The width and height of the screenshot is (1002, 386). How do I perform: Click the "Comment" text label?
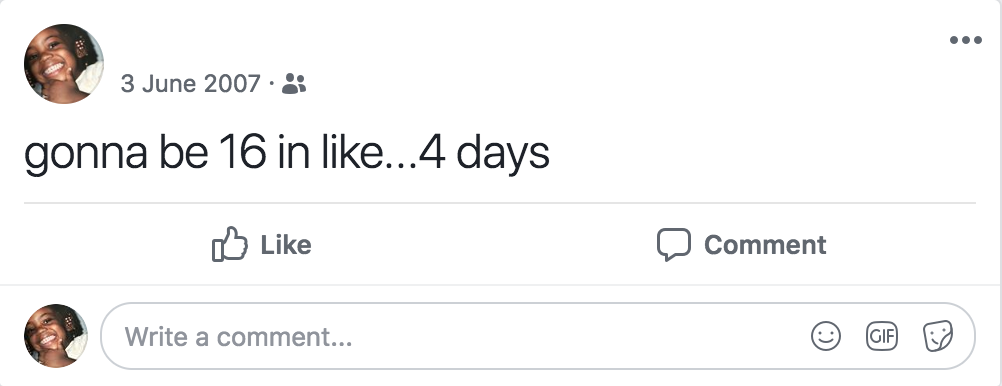click(765, 245)
